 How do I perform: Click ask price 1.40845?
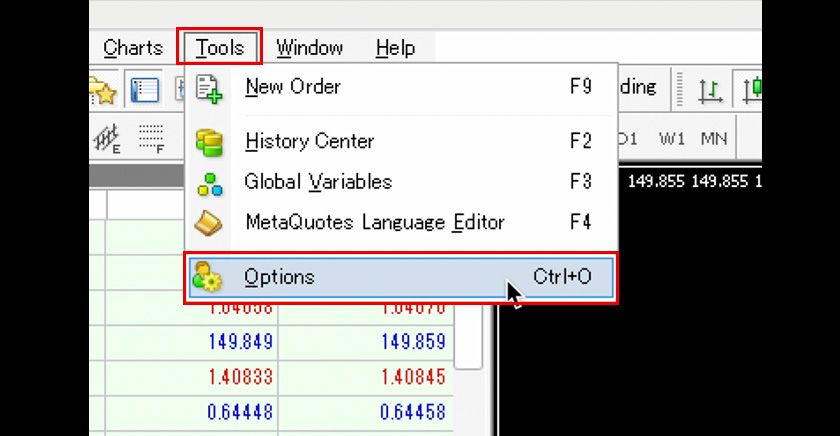pyautogui.click(x=413, y=377)
